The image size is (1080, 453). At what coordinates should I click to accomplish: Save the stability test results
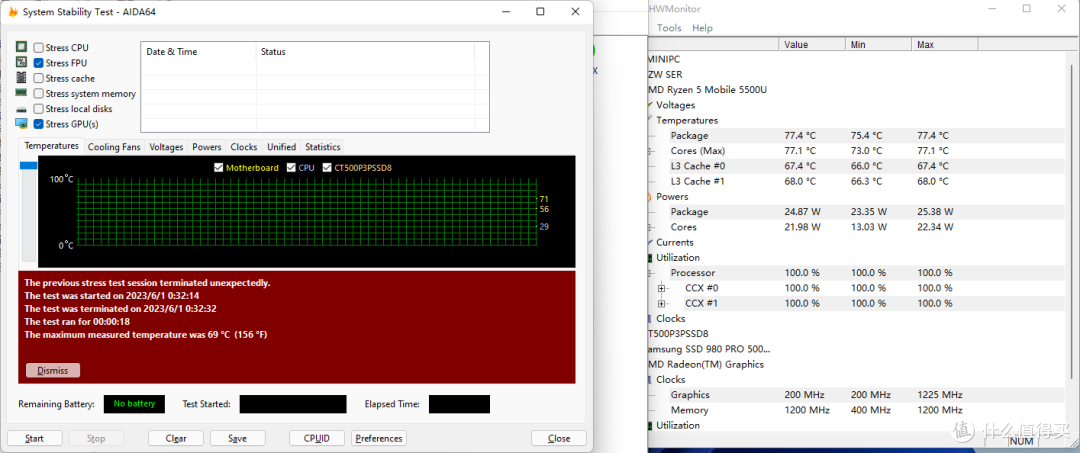click(238, 438)
